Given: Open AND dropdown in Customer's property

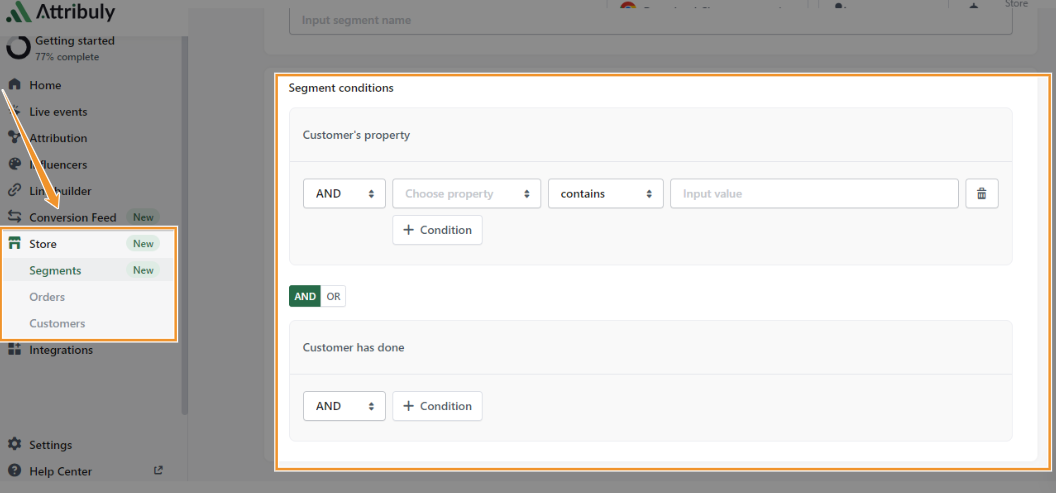Looking at the screenshot, I should 344,194.
